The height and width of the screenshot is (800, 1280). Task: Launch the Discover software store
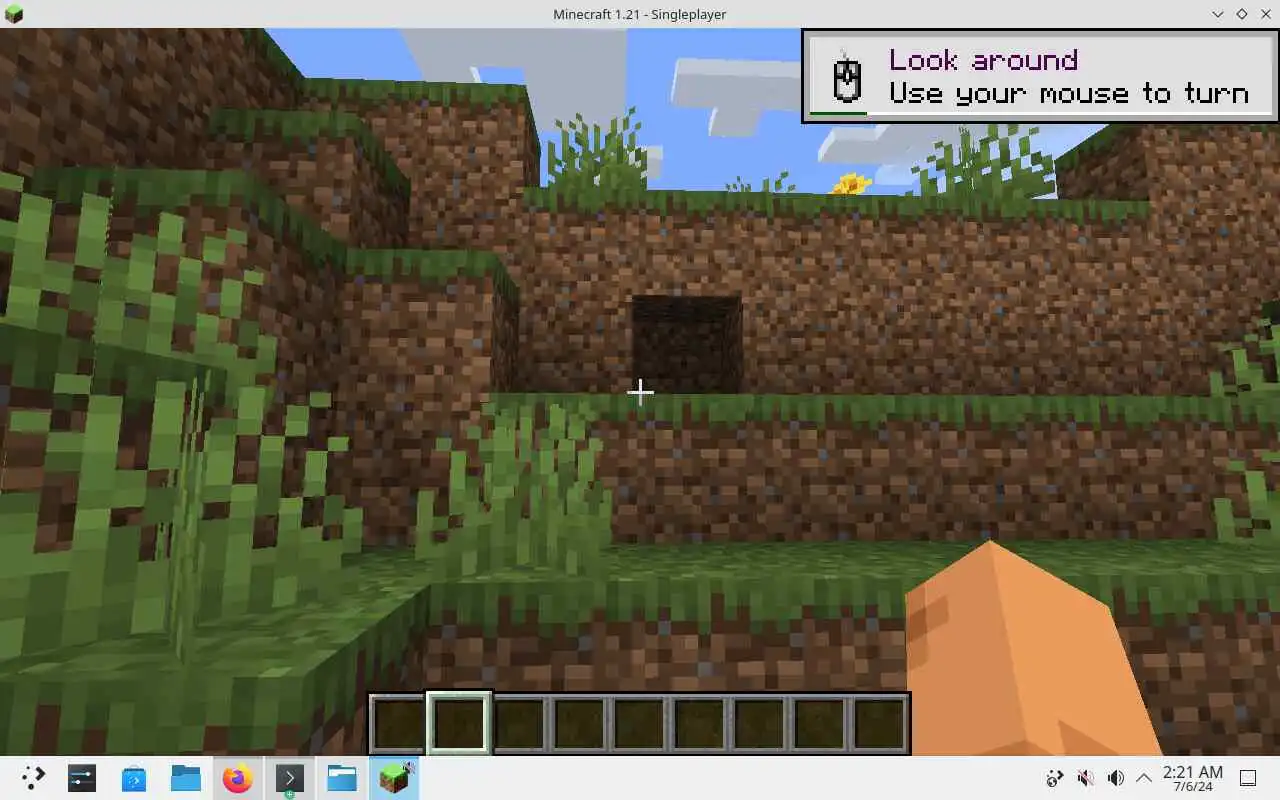click(134, 778)
